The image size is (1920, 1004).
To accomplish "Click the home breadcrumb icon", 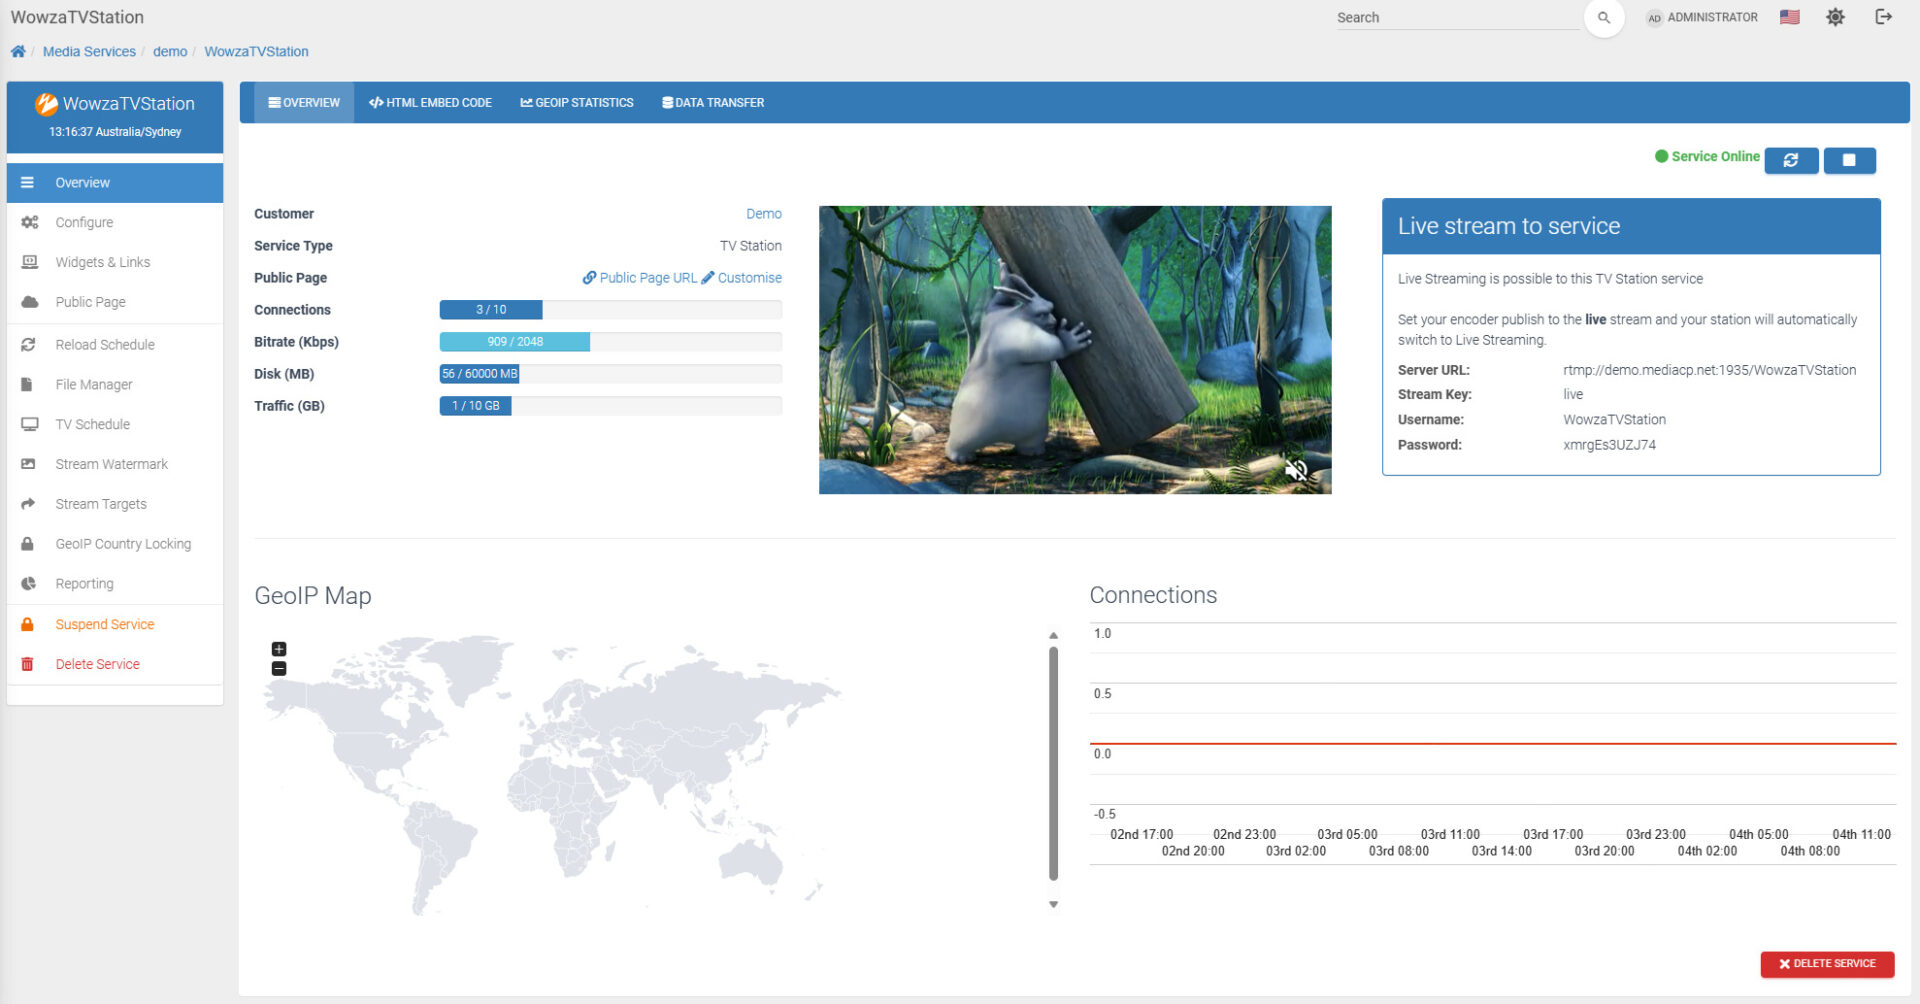I will coord(18,51).
